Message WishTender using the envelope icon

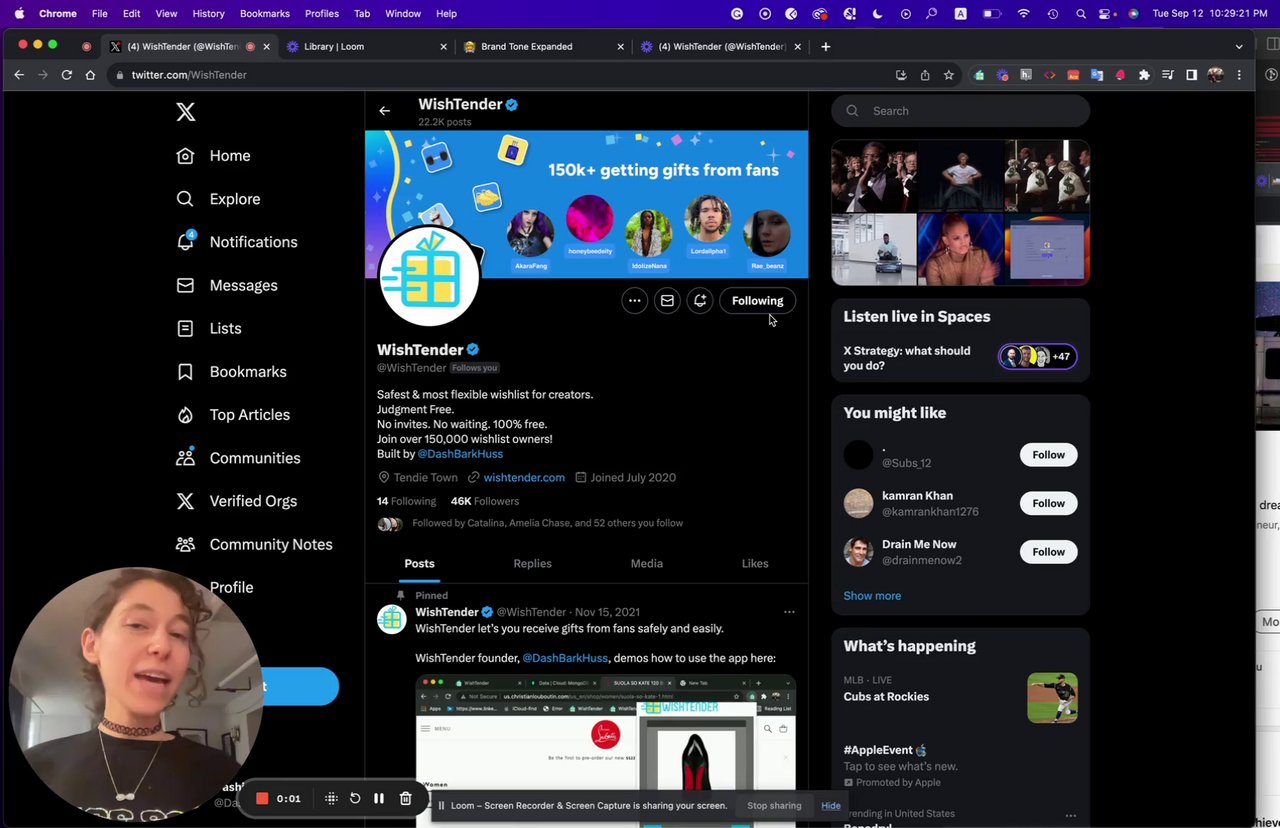click(667, 301)
